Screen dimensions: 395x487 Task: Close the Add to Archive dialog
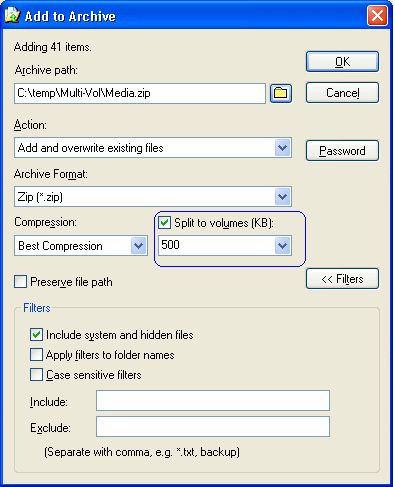click(377, 15)
